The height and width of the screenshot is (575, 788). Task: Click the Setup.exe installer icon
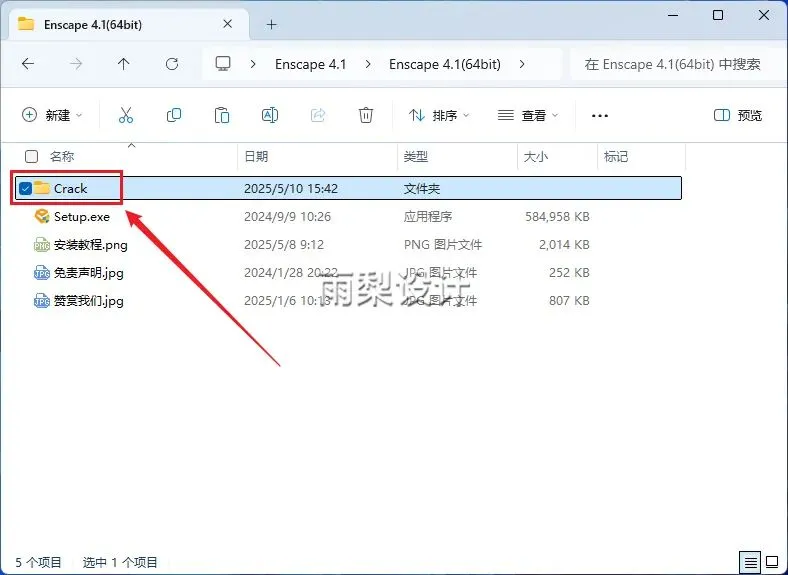[42, 217]
